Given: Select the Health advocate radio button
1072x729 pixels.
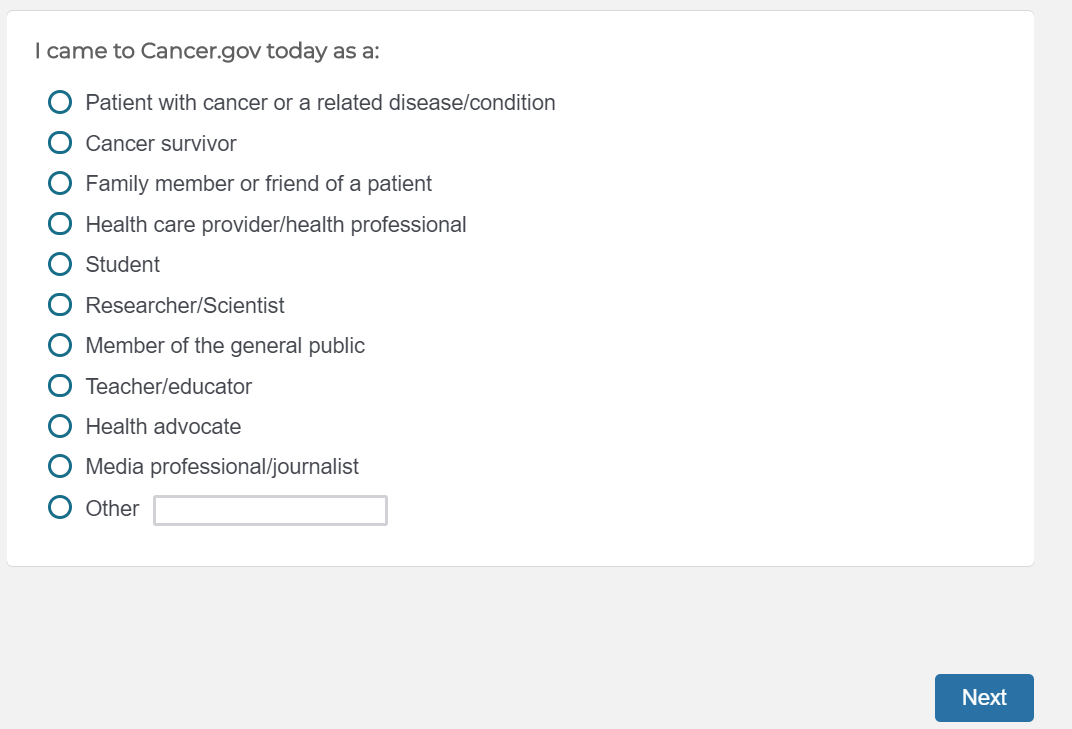Looking at the screenshot, I should coord(60,426).
